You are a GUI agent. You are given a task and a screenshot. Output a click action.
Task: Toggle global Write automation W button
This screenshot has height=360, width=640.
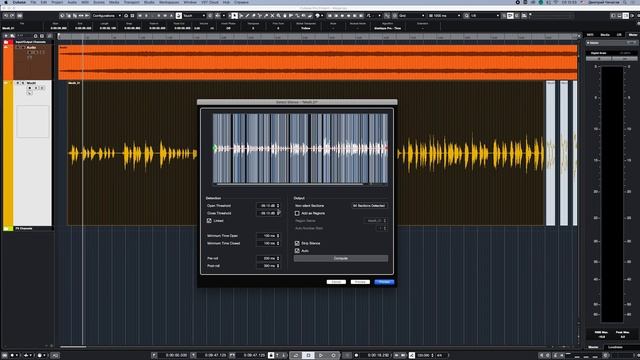tap(165, 16)
